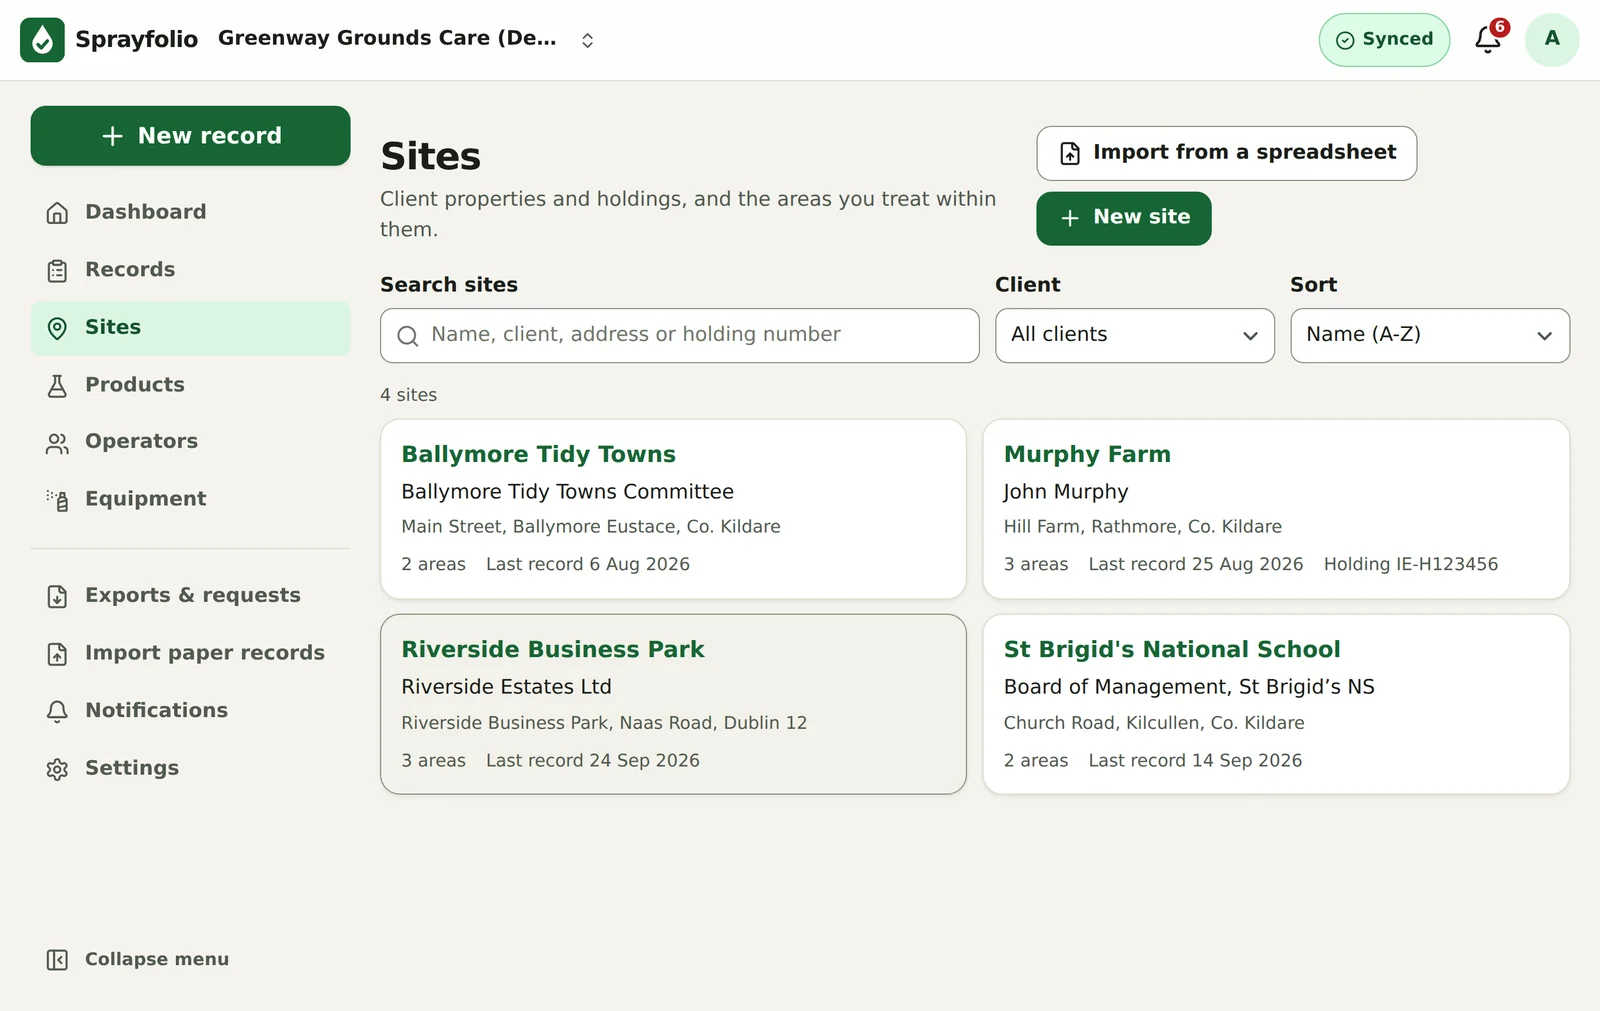Click 'Riverside Estates Ltd' client name
1600x1011 pixels.
(x=506, y=687)
